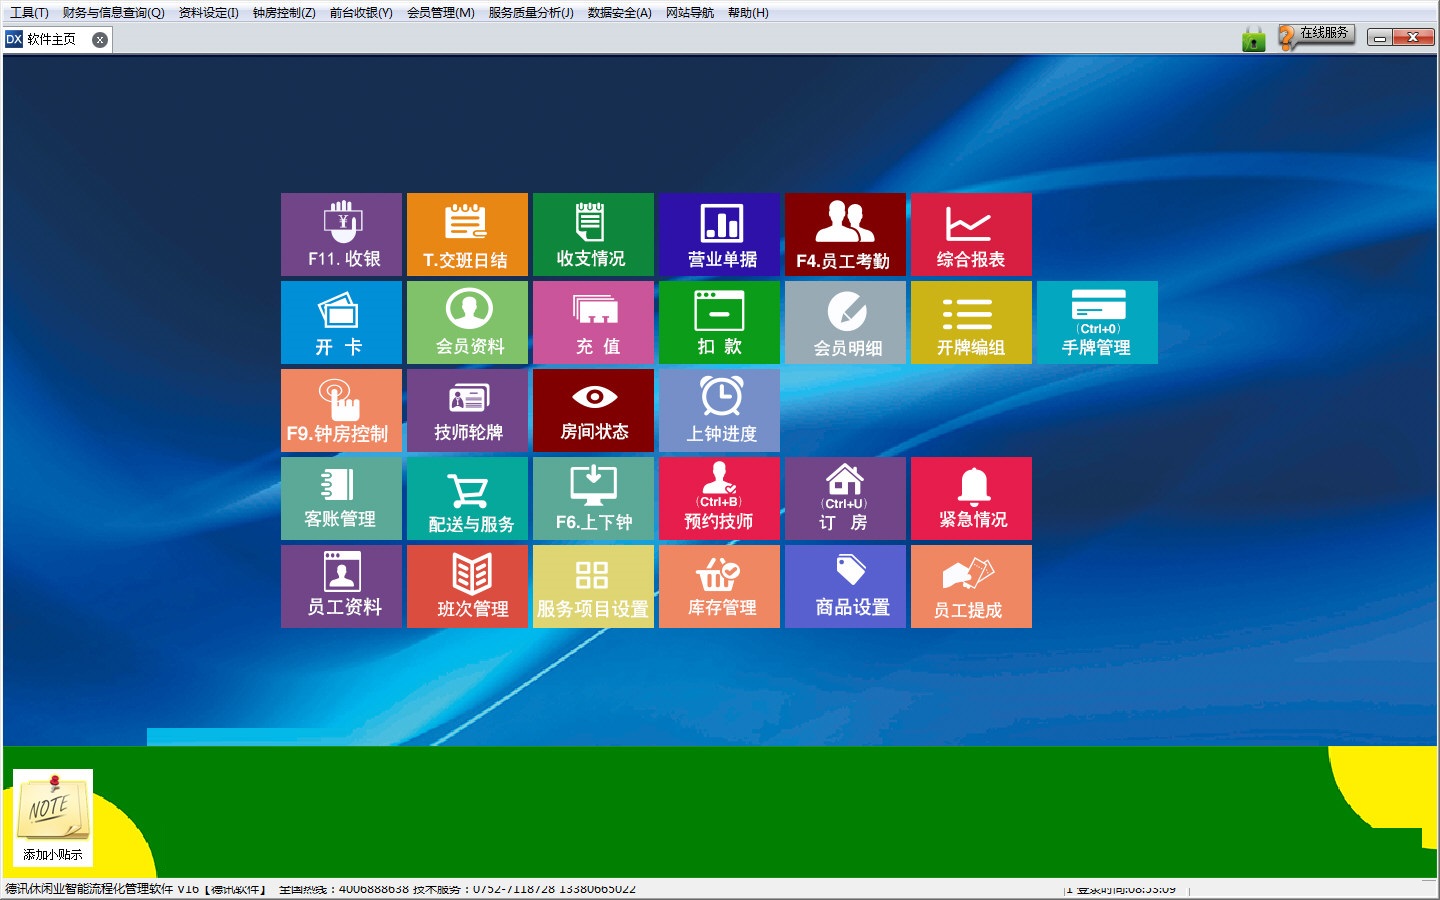The image size is (1440, 900).
Task: Open the 开牌编组 grouping tile
Action: click(x=971, y=322)
